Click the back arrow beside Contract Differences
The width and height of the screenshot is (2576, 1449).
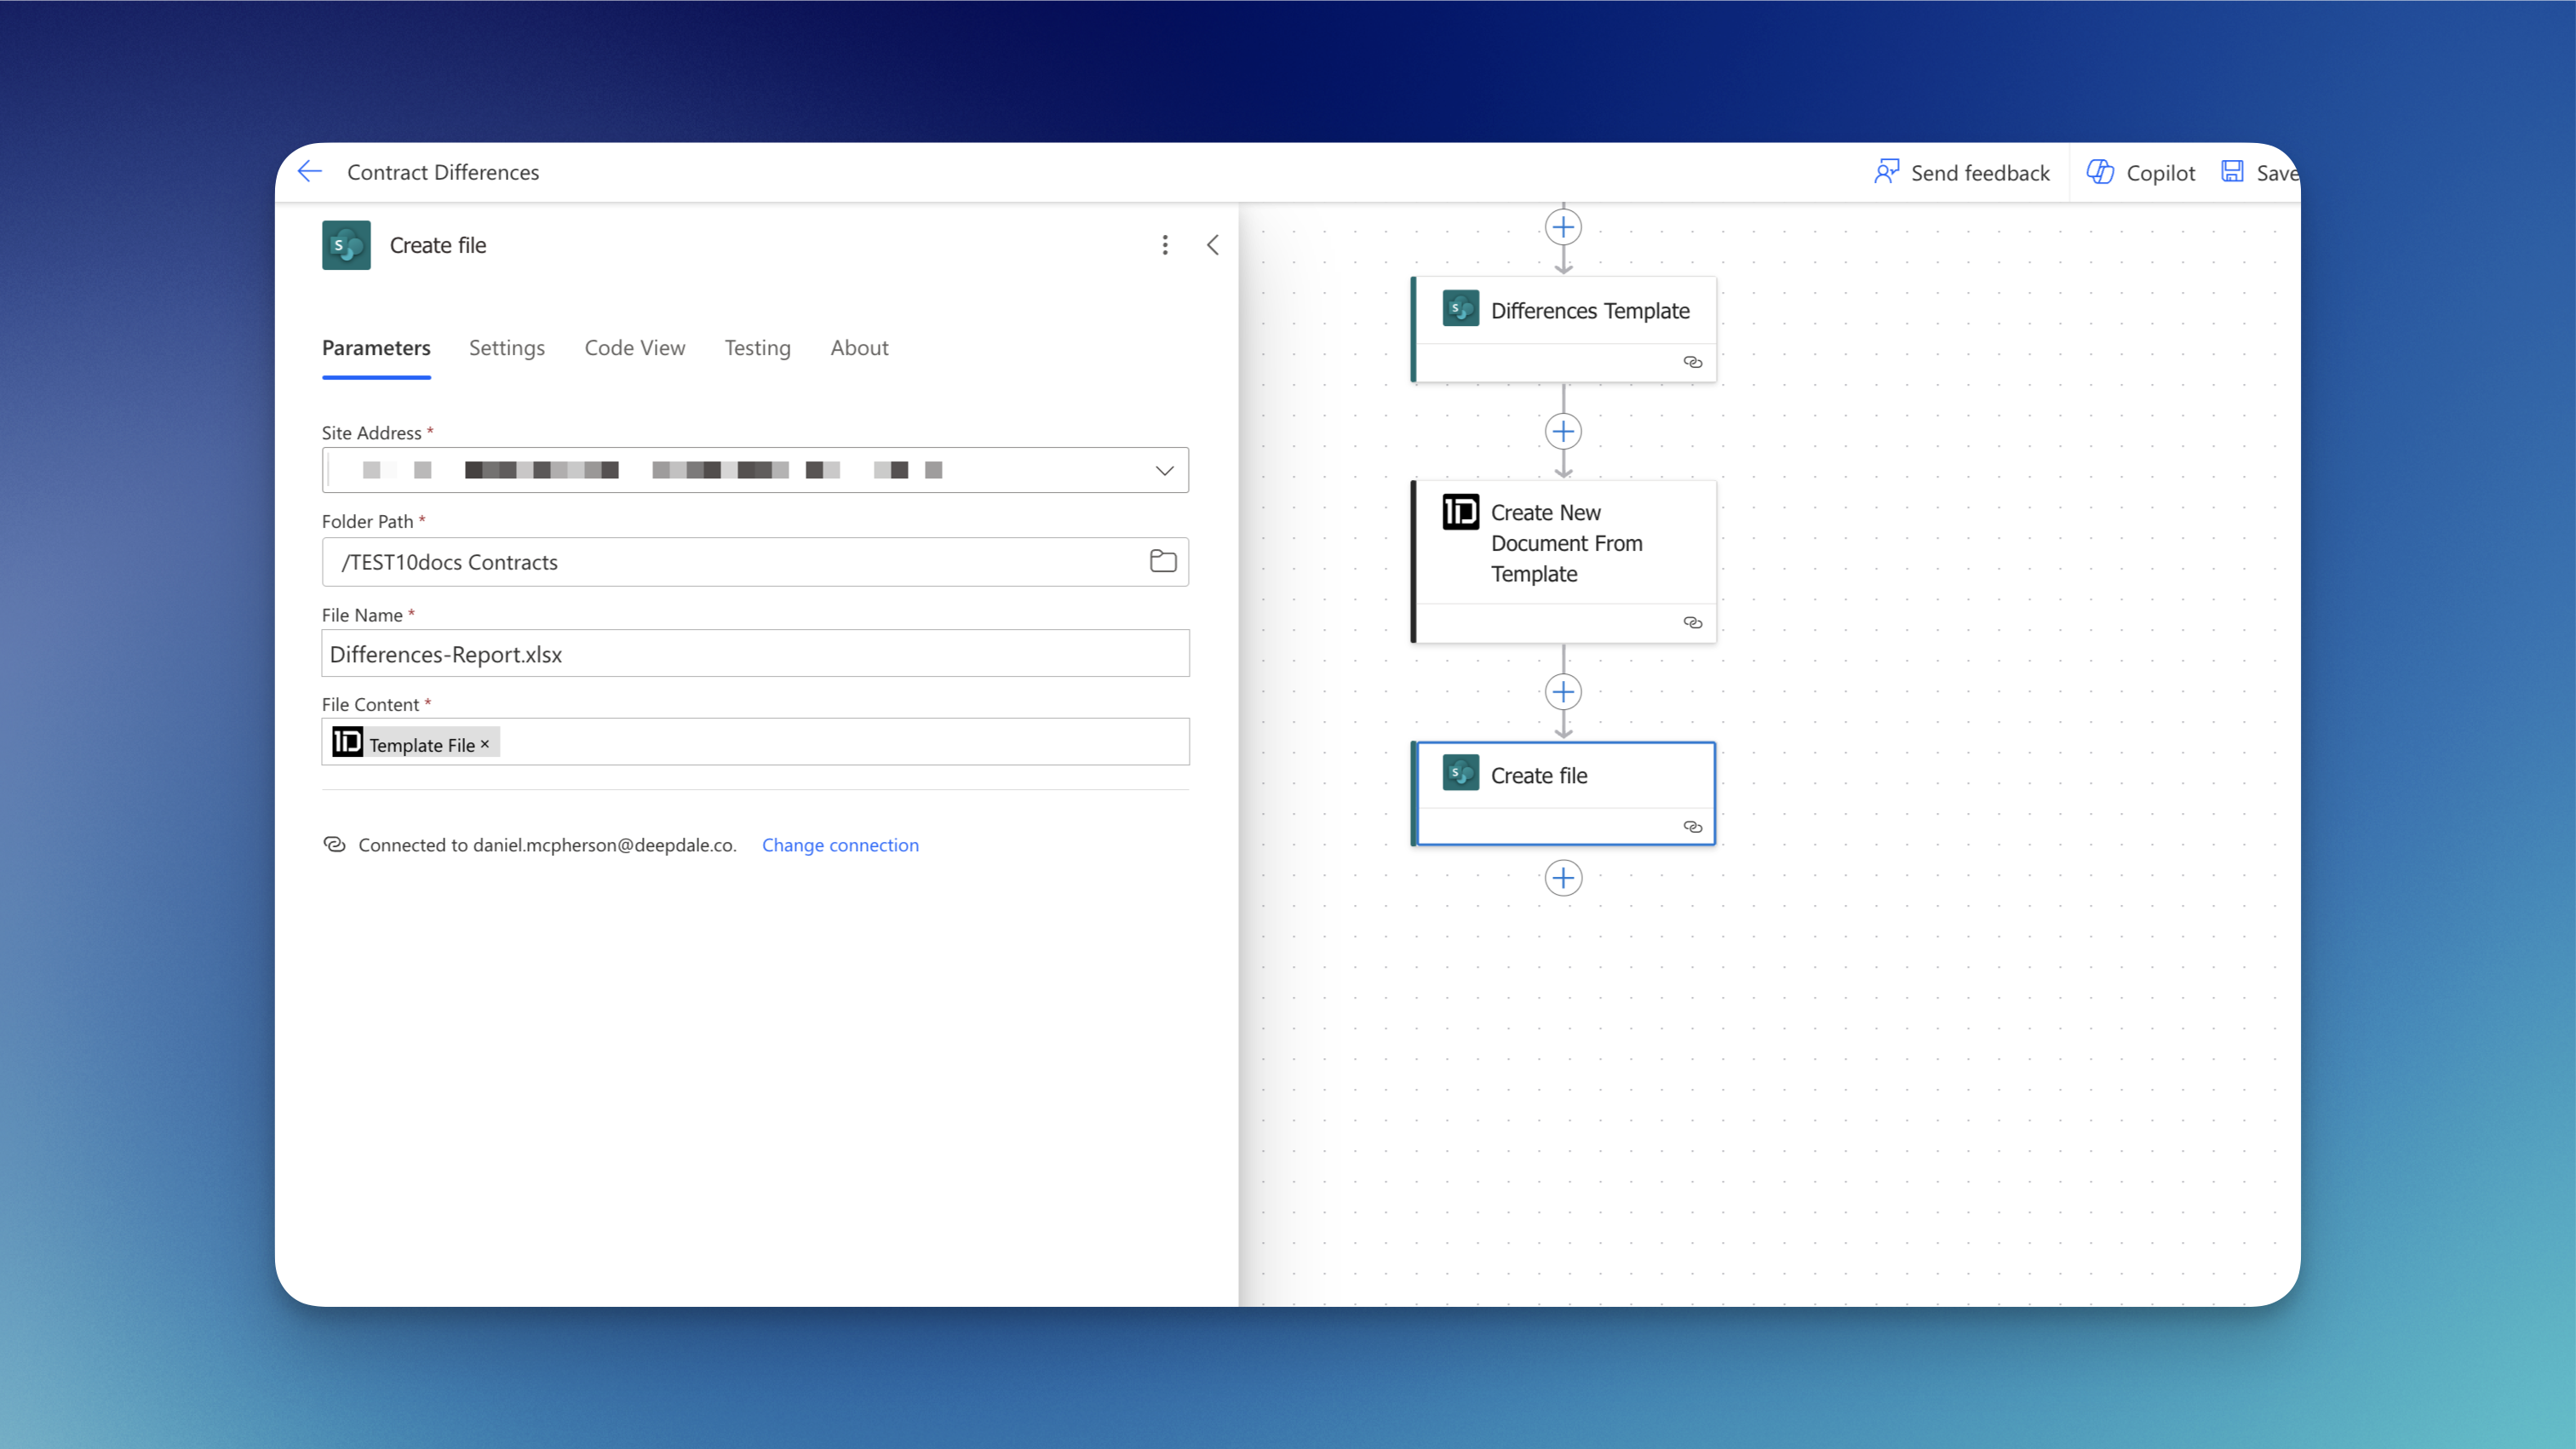(x=310, y=171)
